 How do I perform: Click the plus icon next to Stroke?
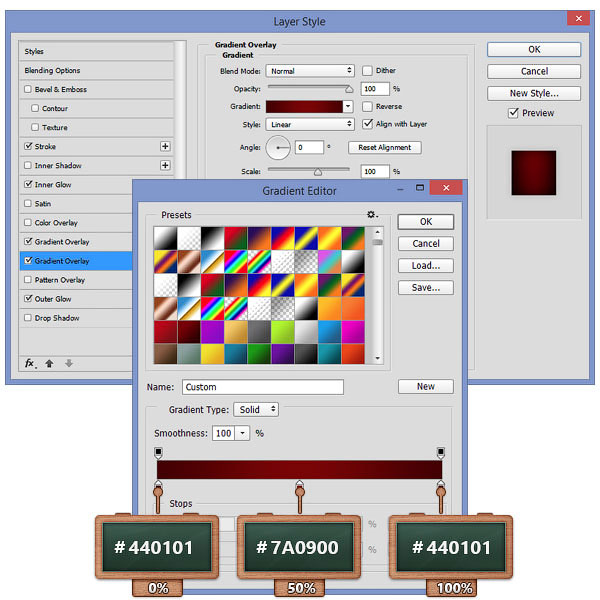click(x=165, y=146)
